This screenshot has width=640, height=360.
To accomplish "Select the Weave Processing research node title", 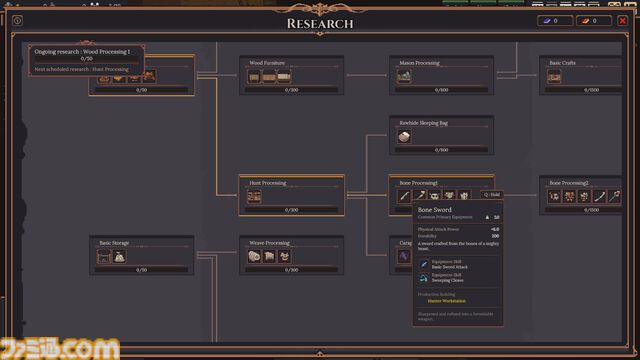I will point(269,243).
